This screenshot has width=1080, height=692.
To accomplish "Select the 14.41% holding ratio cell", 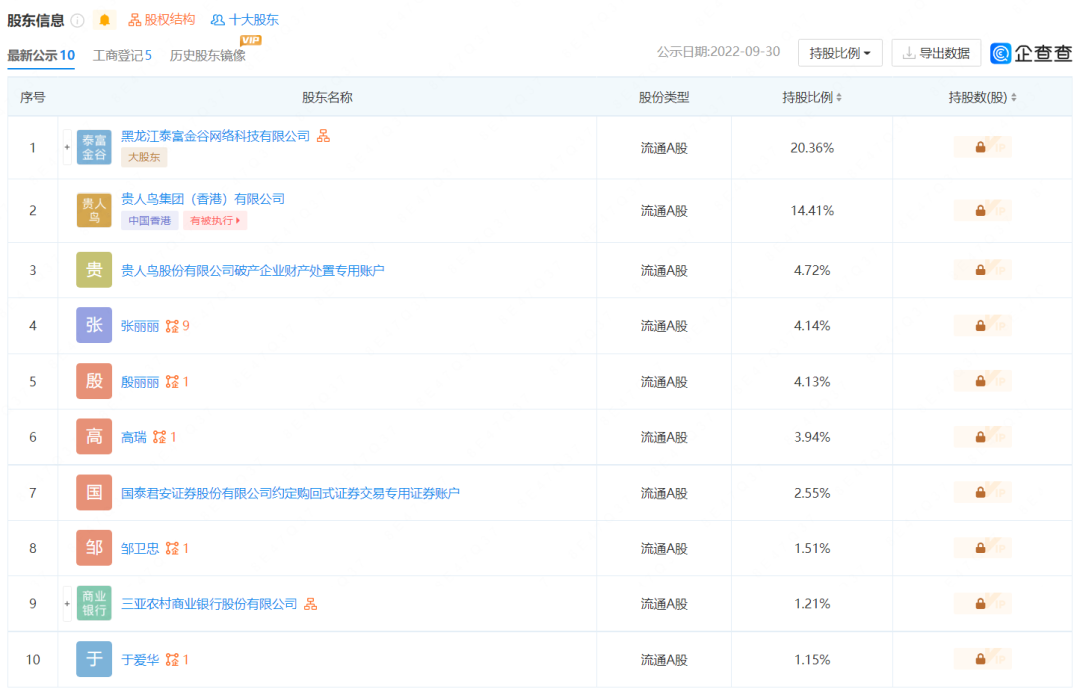I will [x=812, y=211].
